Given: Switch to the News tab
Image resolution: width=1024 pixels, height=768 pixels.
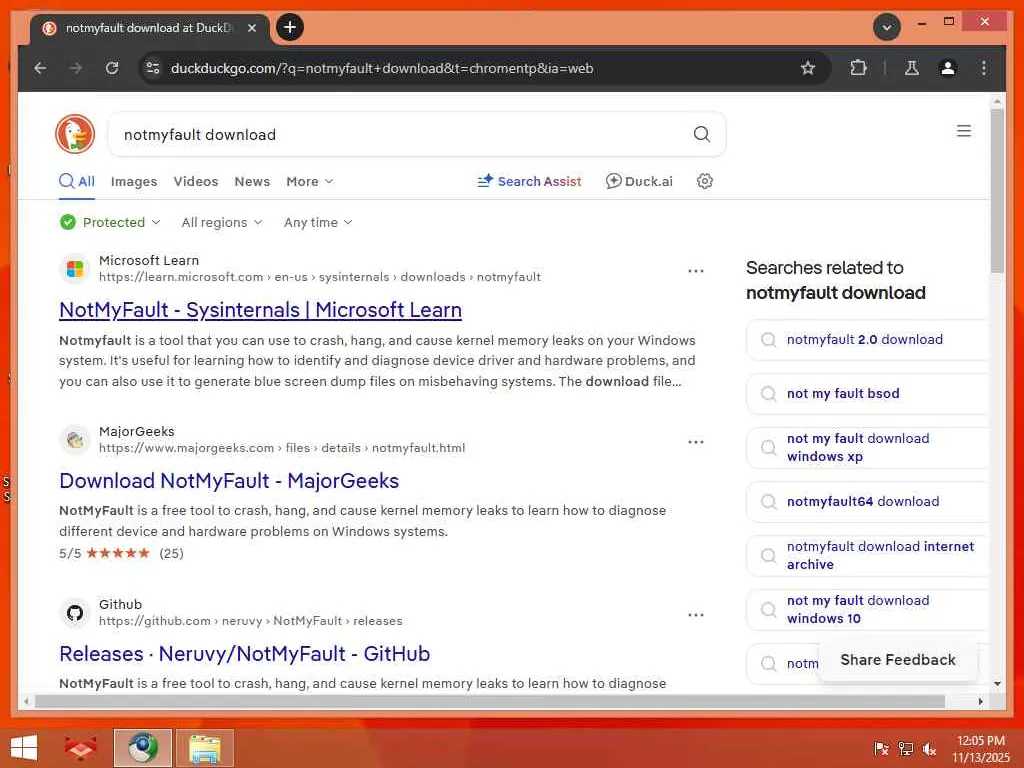Looking at the screenshot, I should click(252, 181).
